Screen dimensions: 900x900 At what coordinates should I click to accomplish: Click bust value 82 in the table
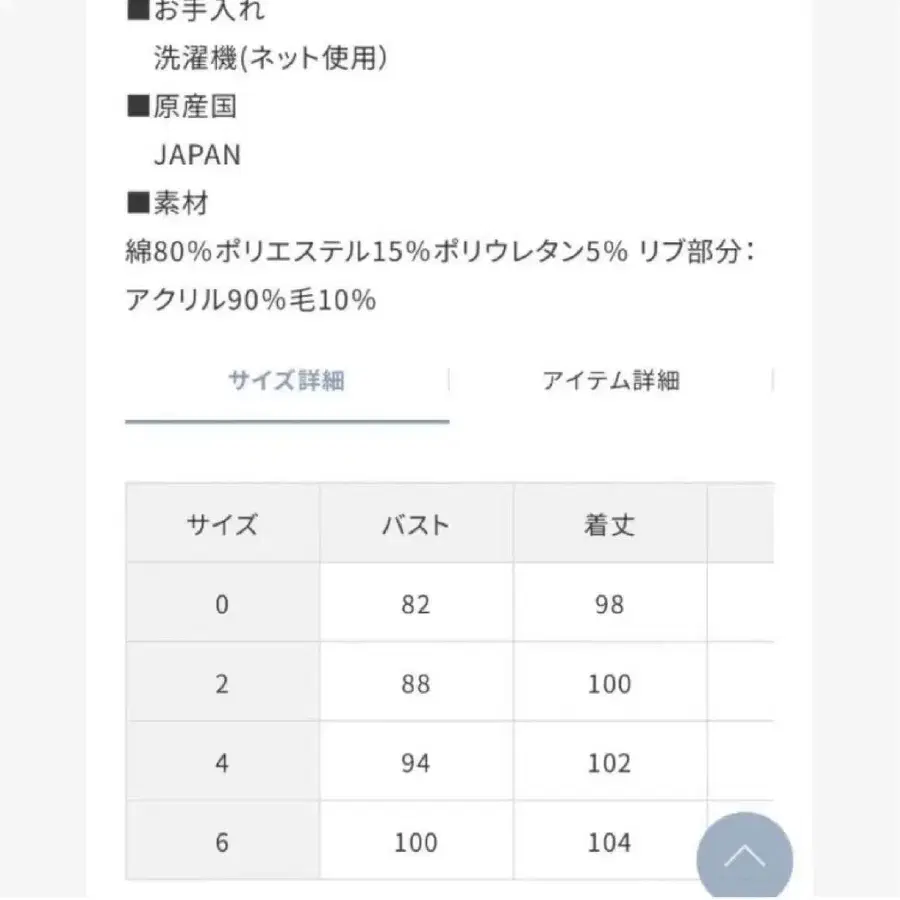click(x=416, y=604)
